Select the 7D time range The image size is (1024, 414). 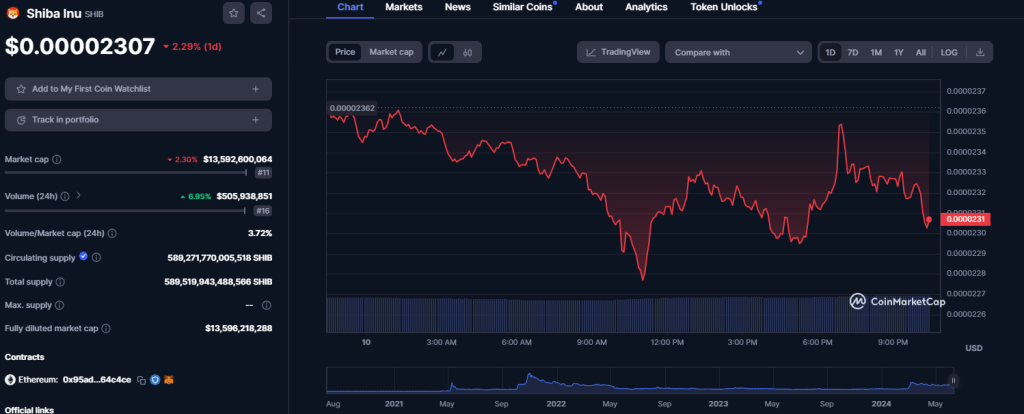coord(853,52)
